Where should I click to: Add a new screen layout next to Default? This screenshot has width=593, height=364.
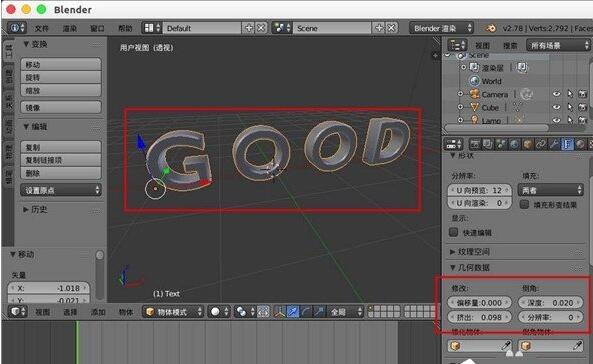[249, 28]
